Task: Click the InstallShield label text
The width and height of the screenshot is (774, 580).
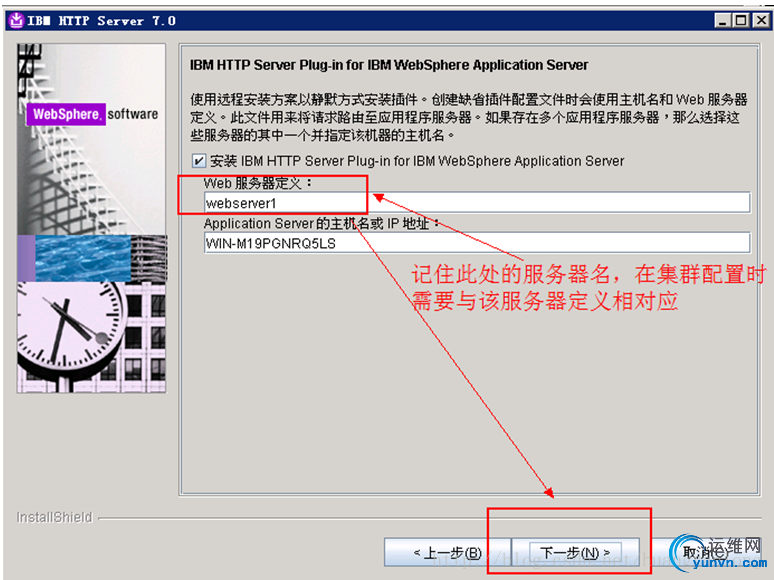Action: coord(54,517)
